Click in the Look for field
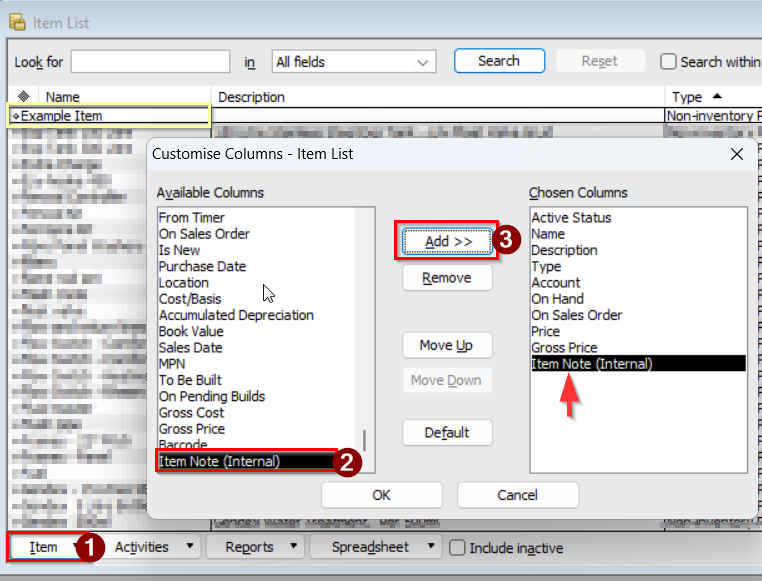The image size is (762, 581). tap(150, 62)
